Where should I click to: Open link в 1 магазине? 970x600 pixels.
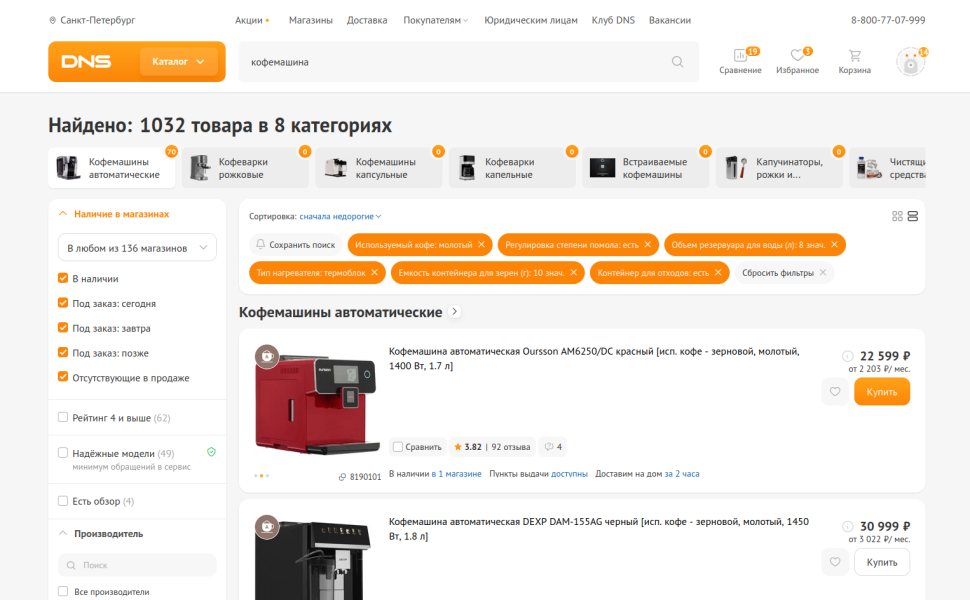(457, 474)
